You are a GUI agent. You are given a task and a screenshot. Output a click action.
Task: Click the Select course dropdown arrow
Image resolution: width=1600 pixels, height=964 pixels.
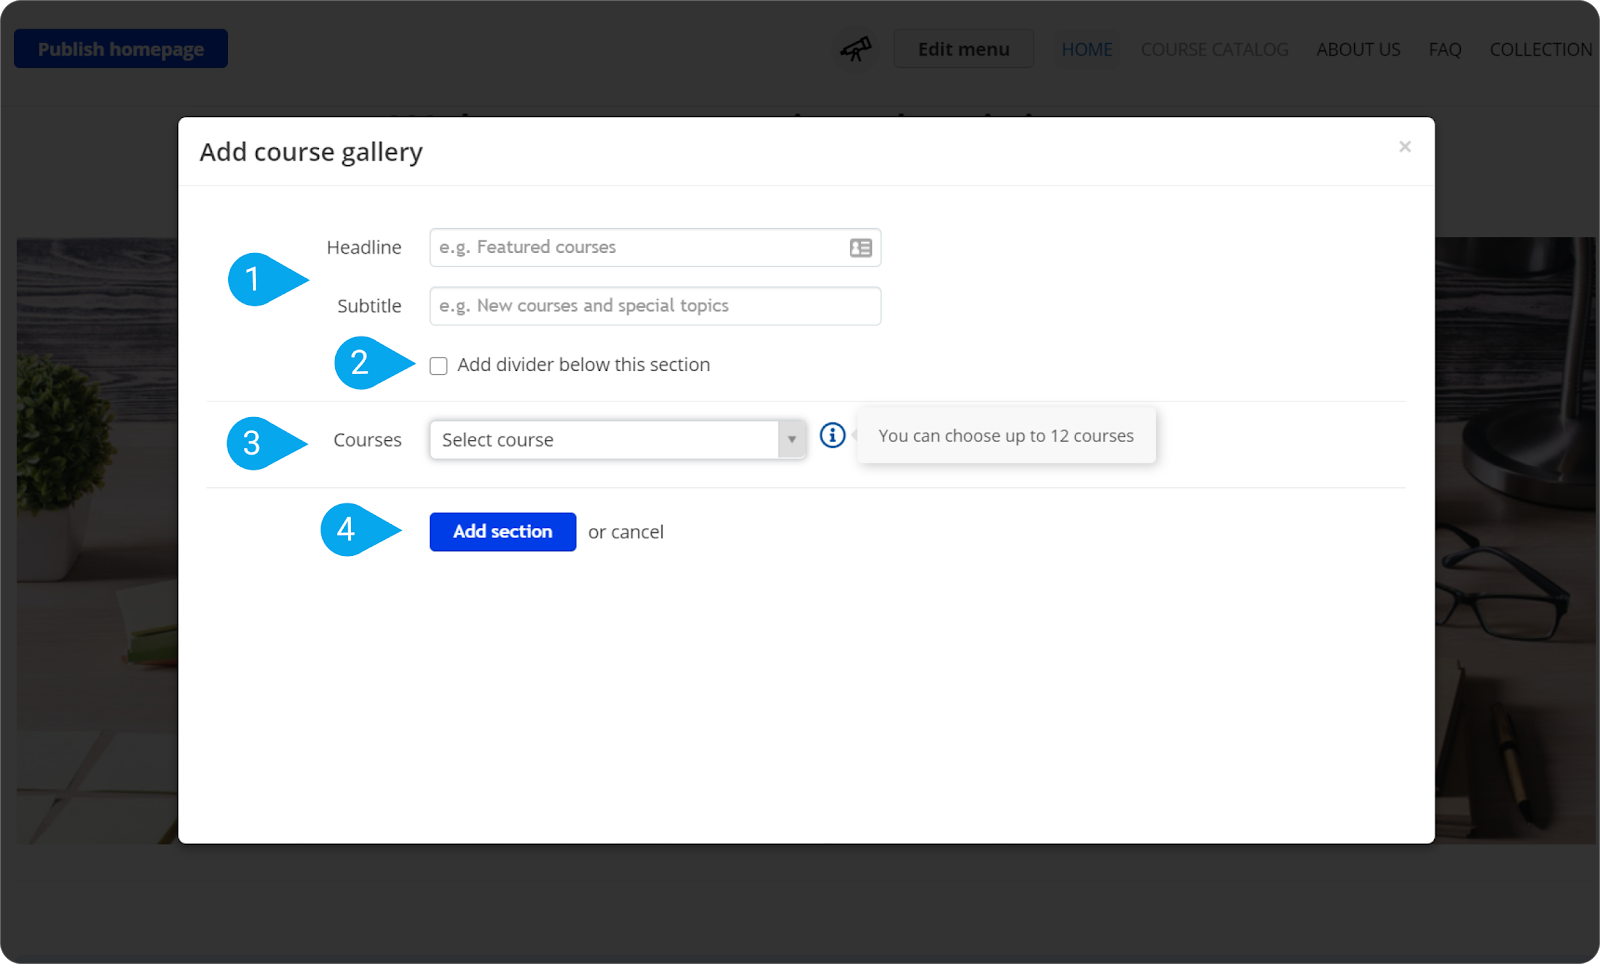pyautogui.click(x=792, y=440)
